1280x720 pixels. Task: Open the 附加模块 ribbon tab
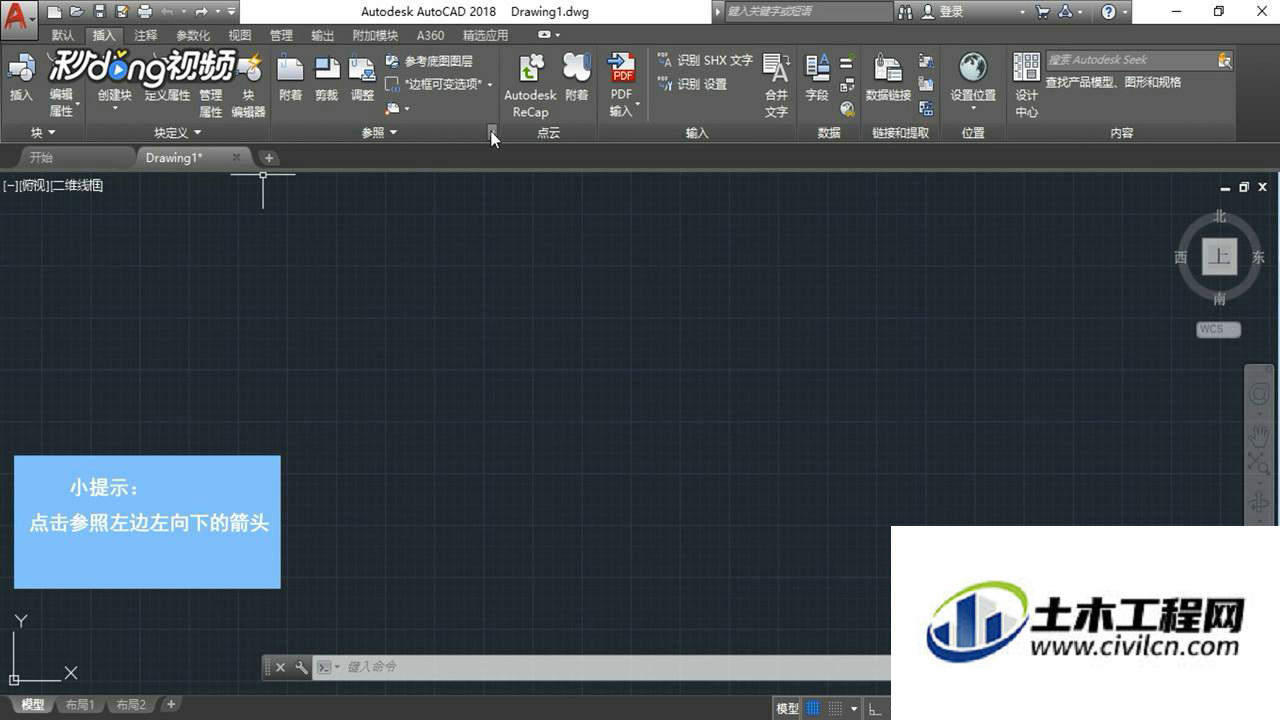tap(375, 35)
